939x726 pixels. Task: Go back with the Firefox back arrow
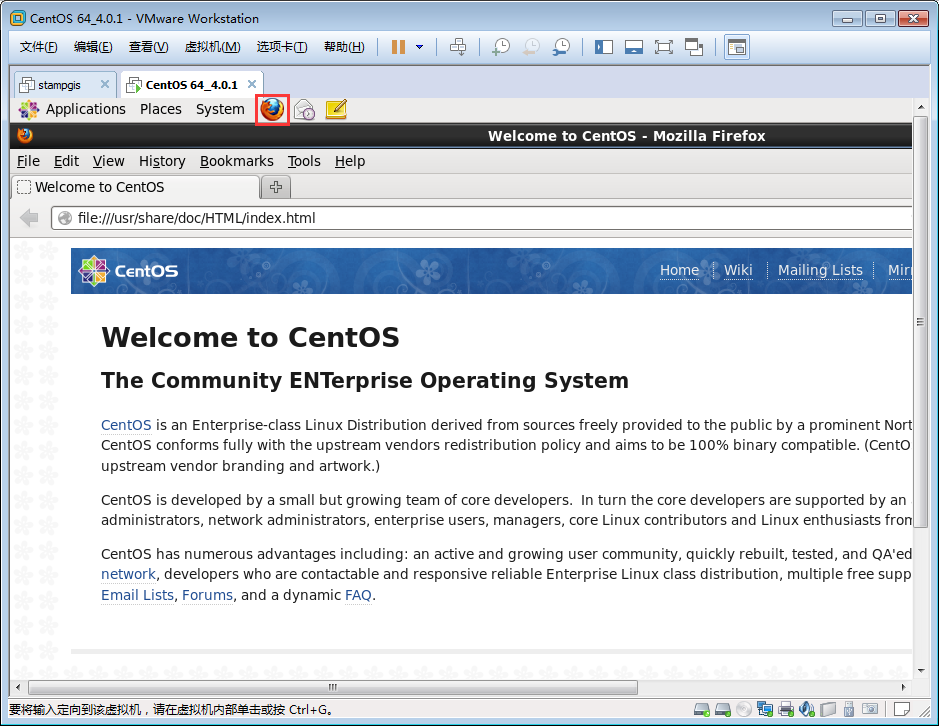[x=29, y=218]
